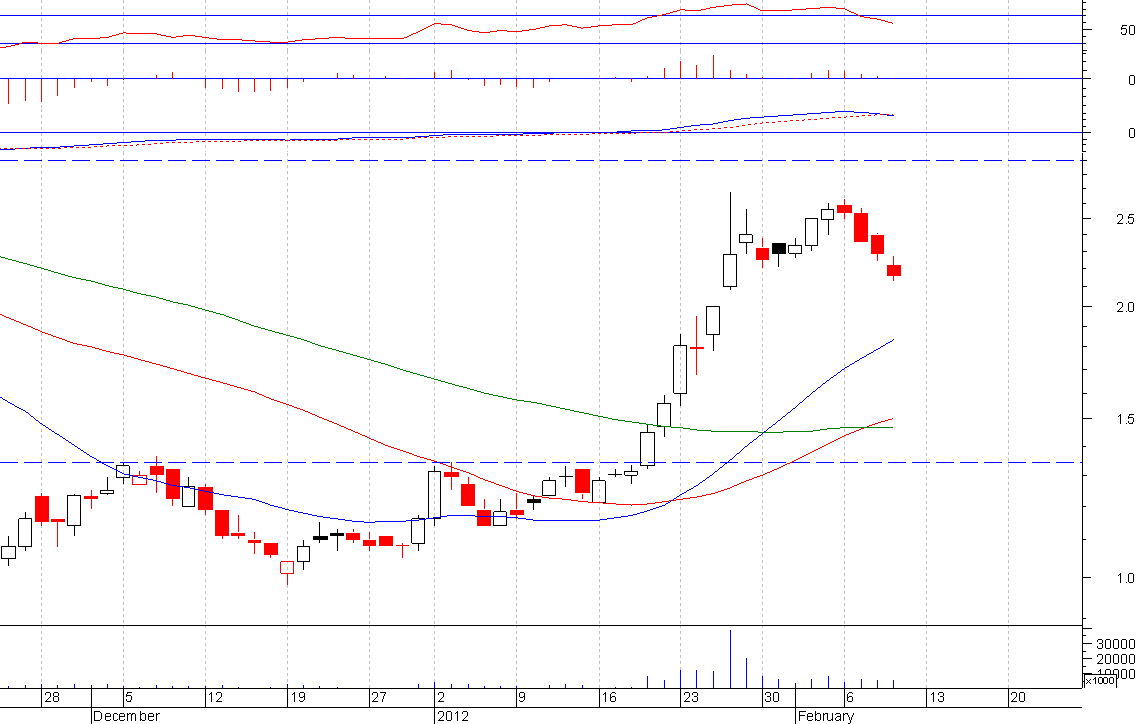1139x724 pixels.
Task: Select the December month label
Action: click(126, 716)
